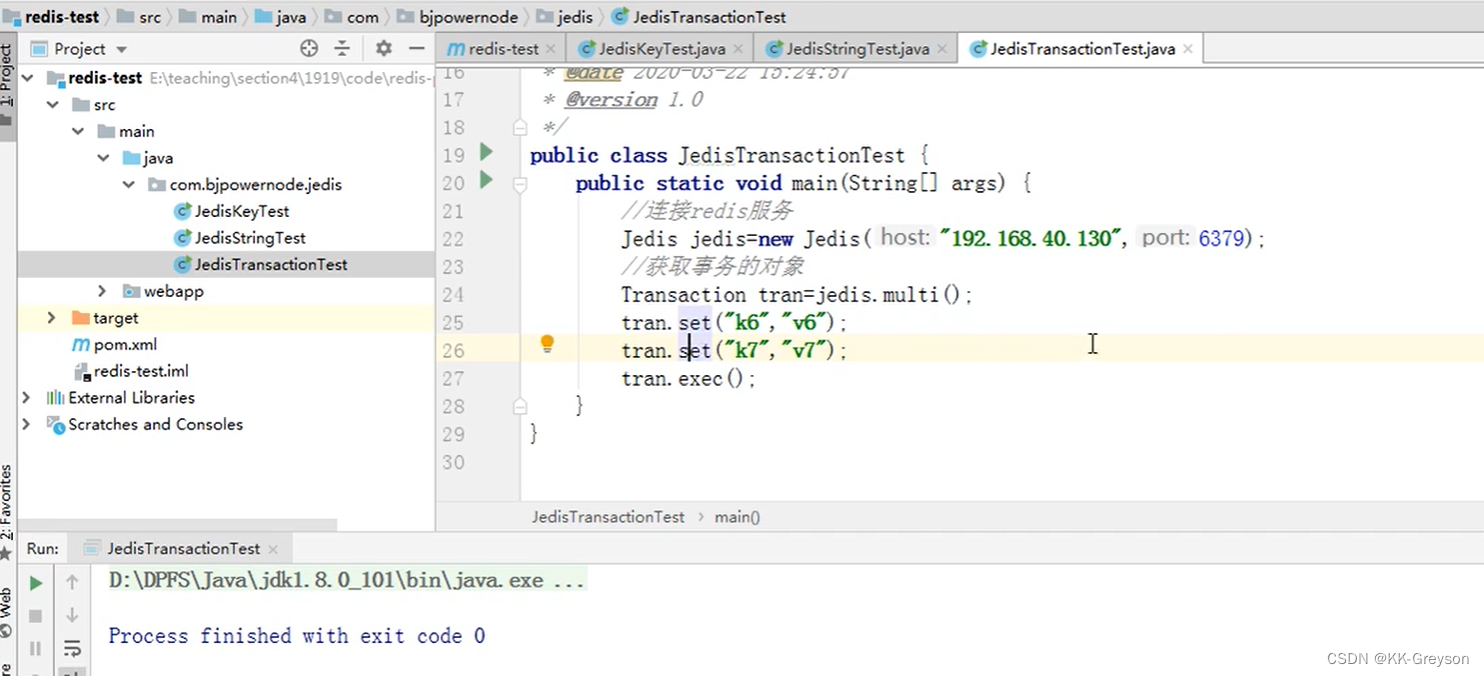Close the JedisKeyTest.java tab

click(739, 48)
